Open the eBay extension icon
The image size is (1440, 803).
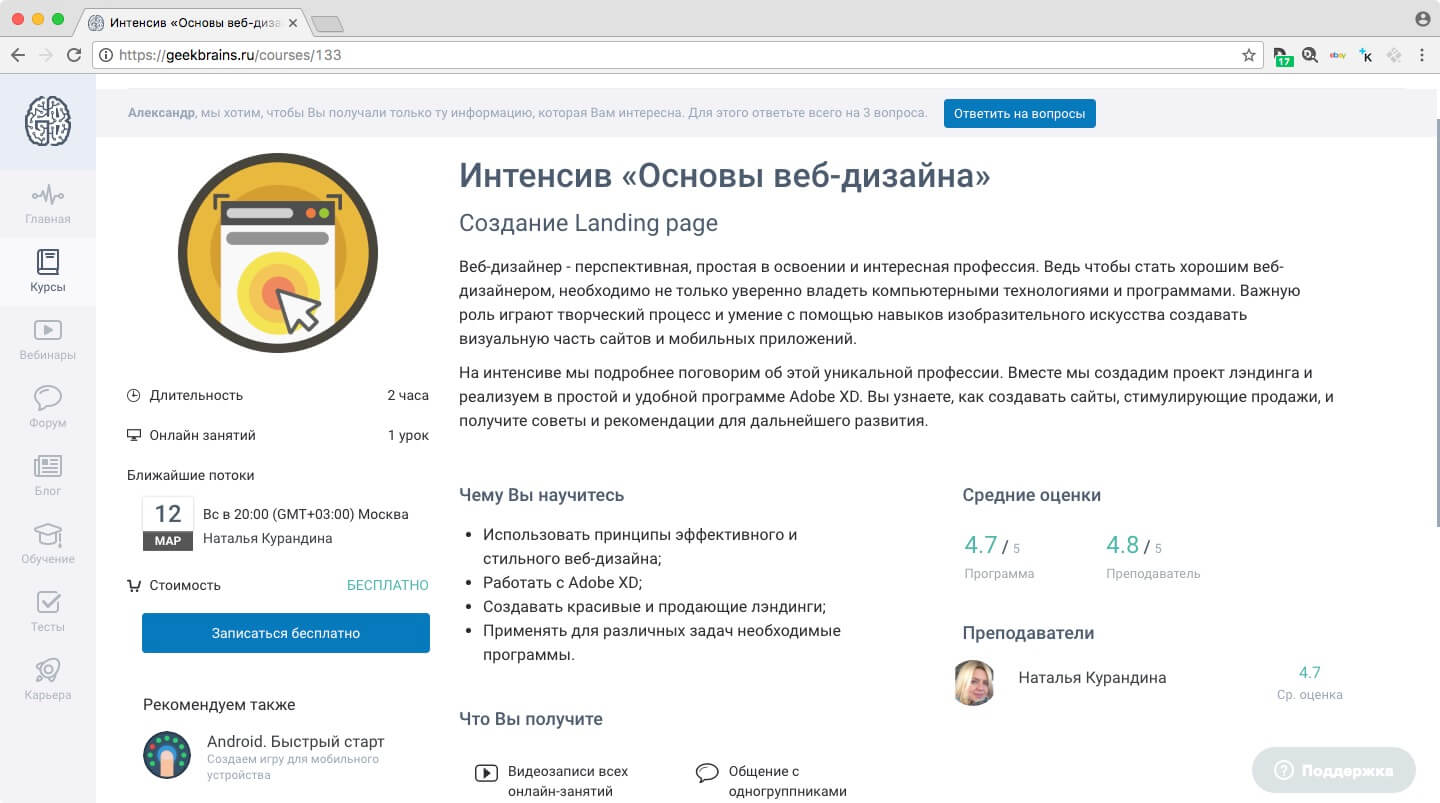1338,55
